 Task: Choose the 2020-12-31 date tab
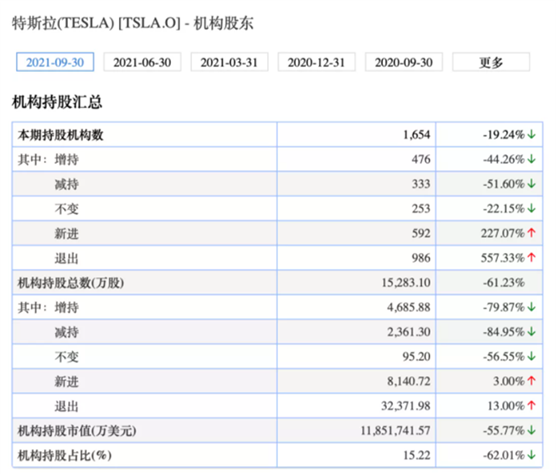tap(317, 62)
